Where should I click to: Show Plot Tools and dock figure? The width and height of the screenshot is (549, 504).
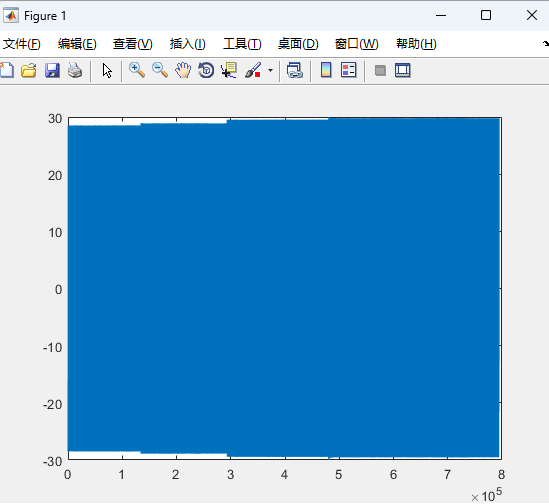(403, 70)
